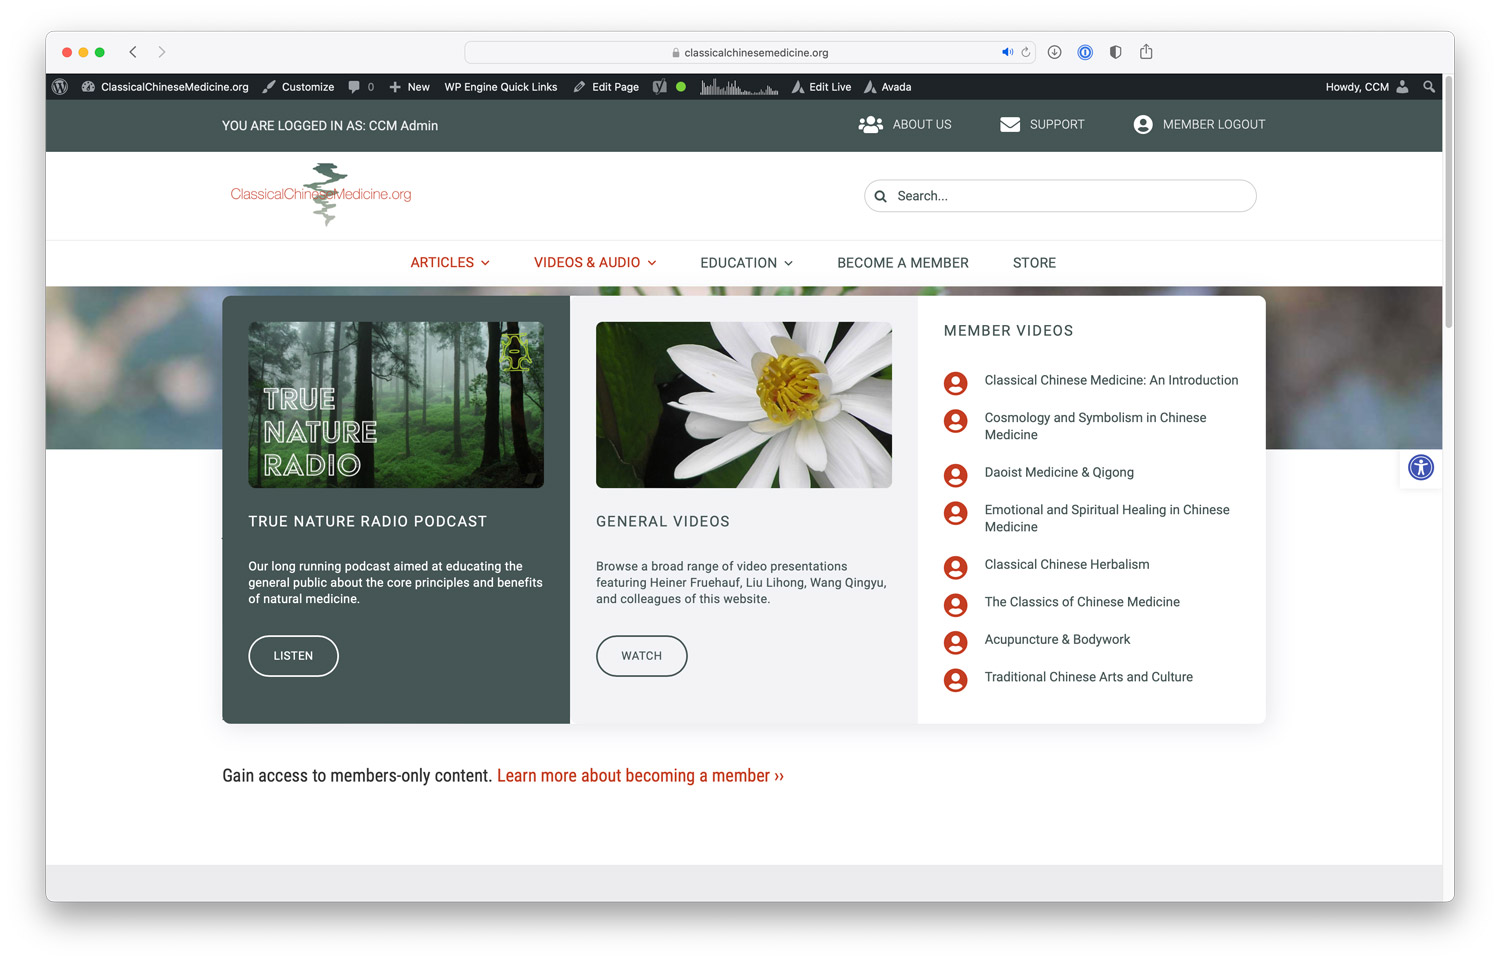Go back with browser back arrow
Image resolution: width=1500 pixels, height=962 pixels.
133,52
